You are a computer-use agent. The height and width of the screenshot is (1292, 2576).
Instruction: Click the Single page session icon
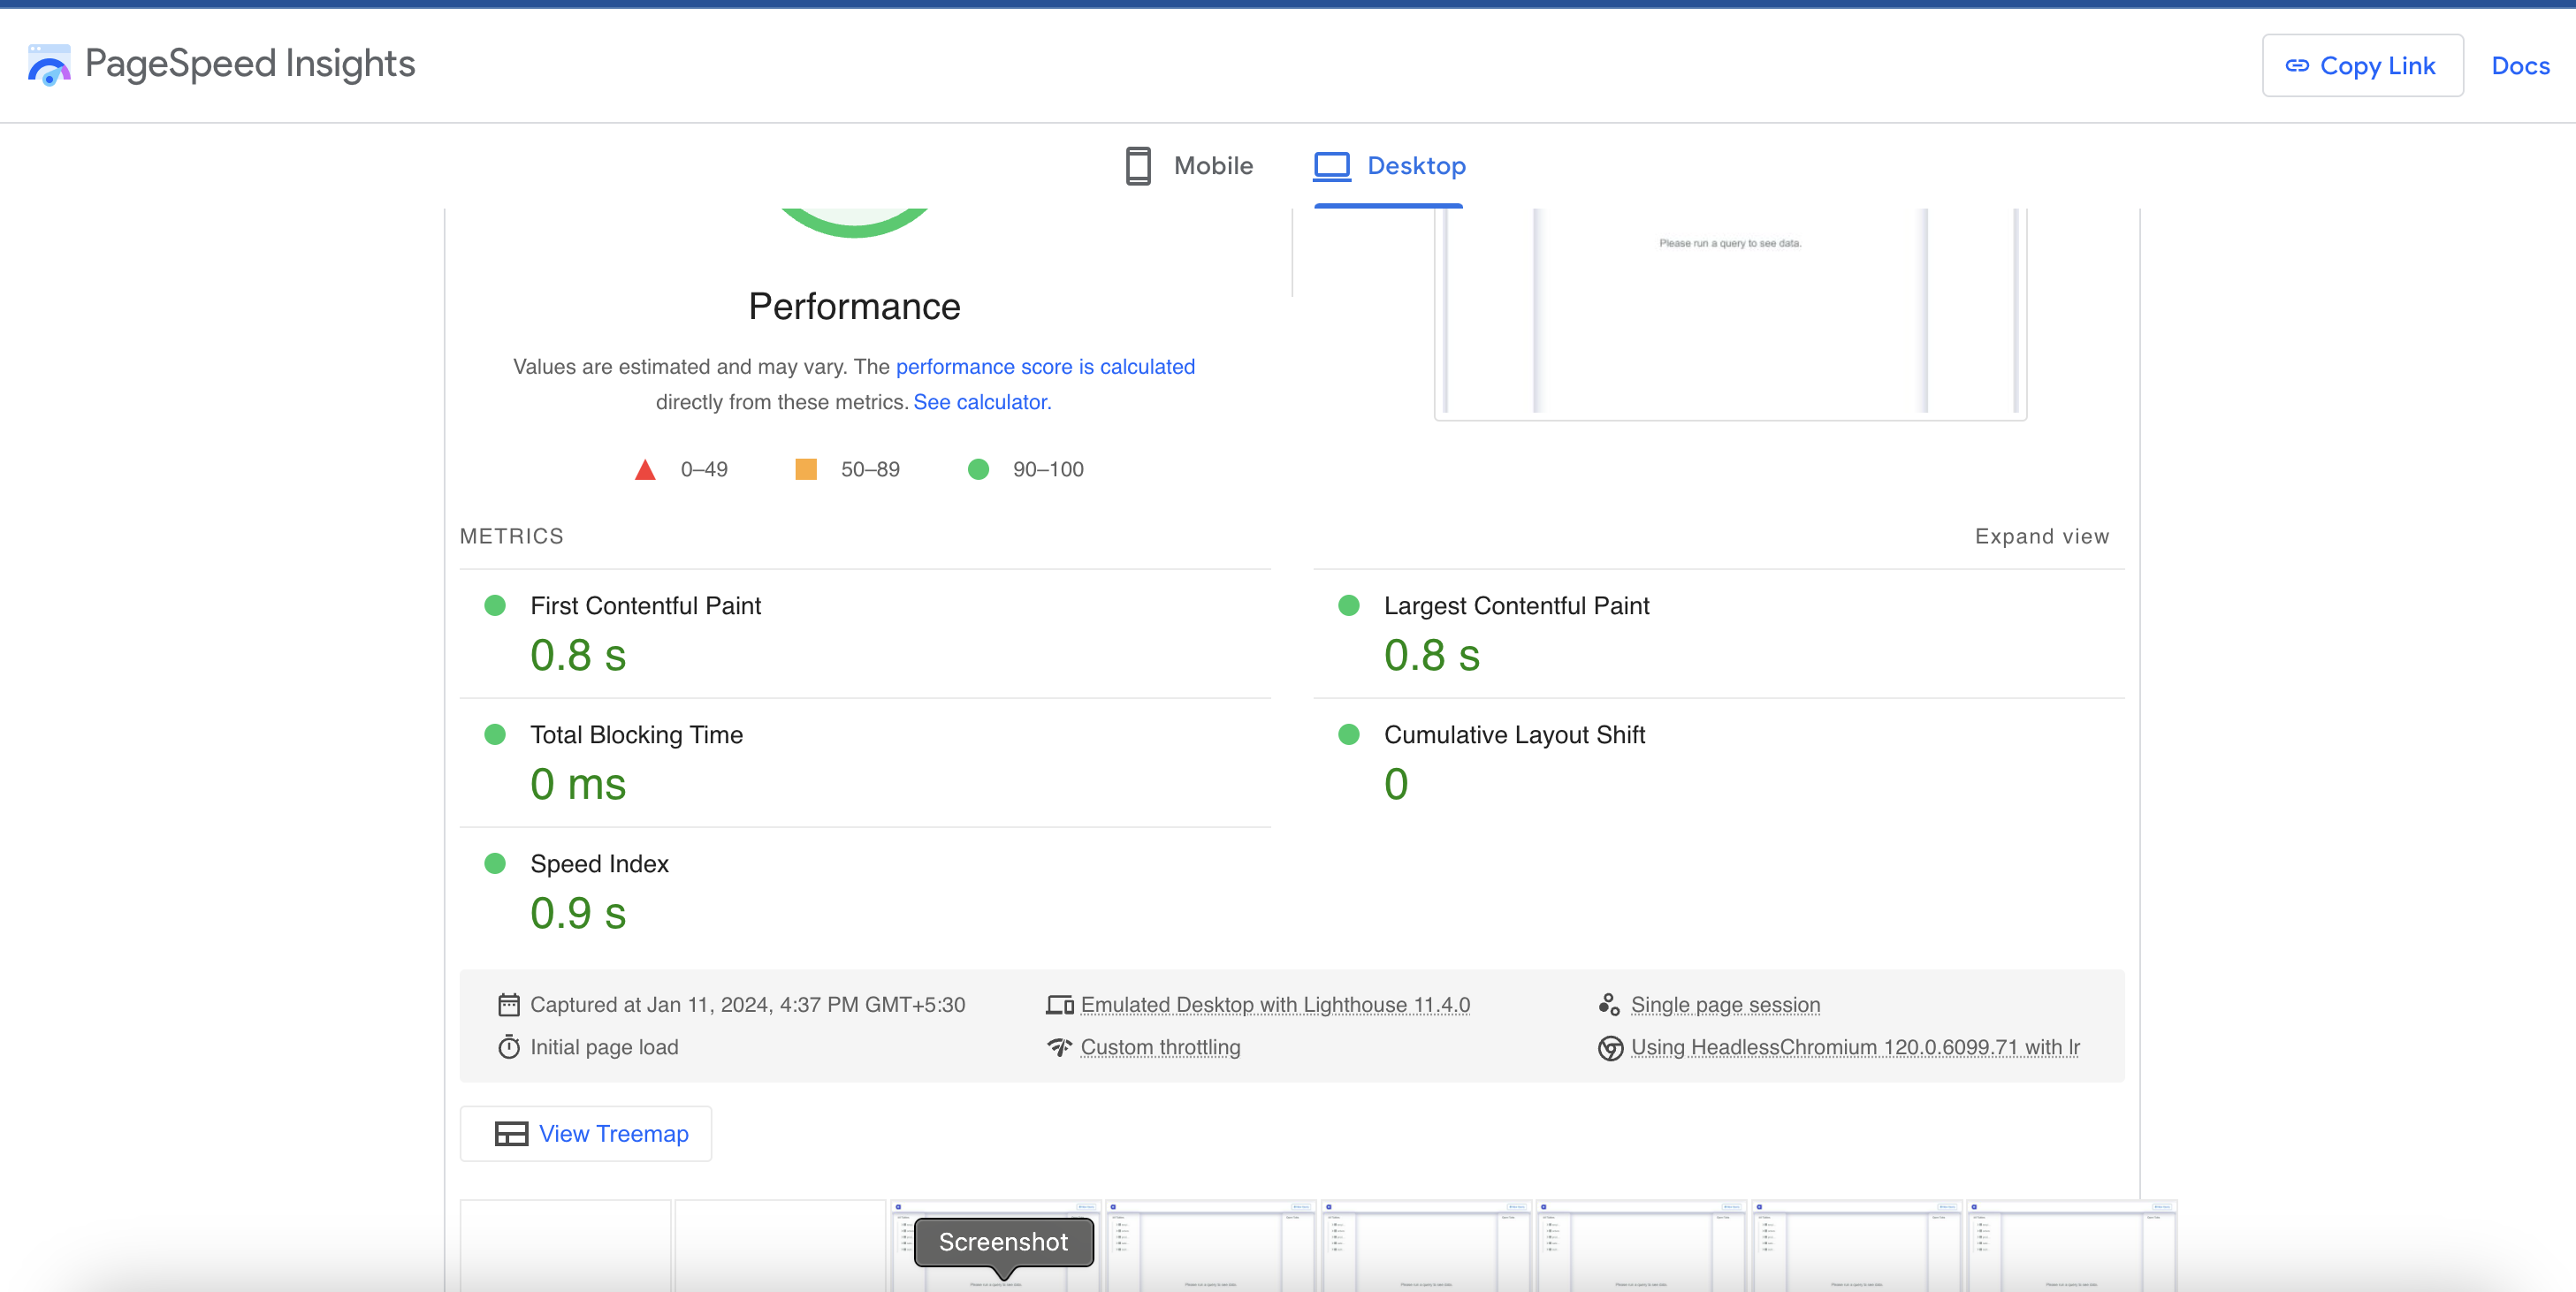[x=1608, y=1004]
